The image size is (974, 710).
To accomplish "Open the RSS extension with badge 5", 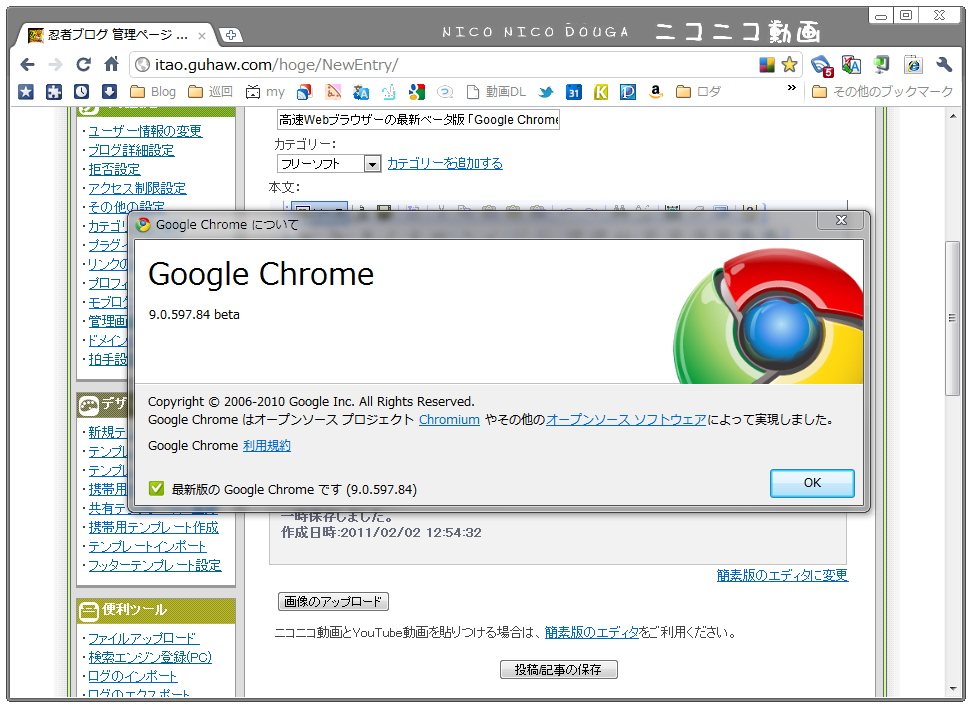I will (821, 65).
